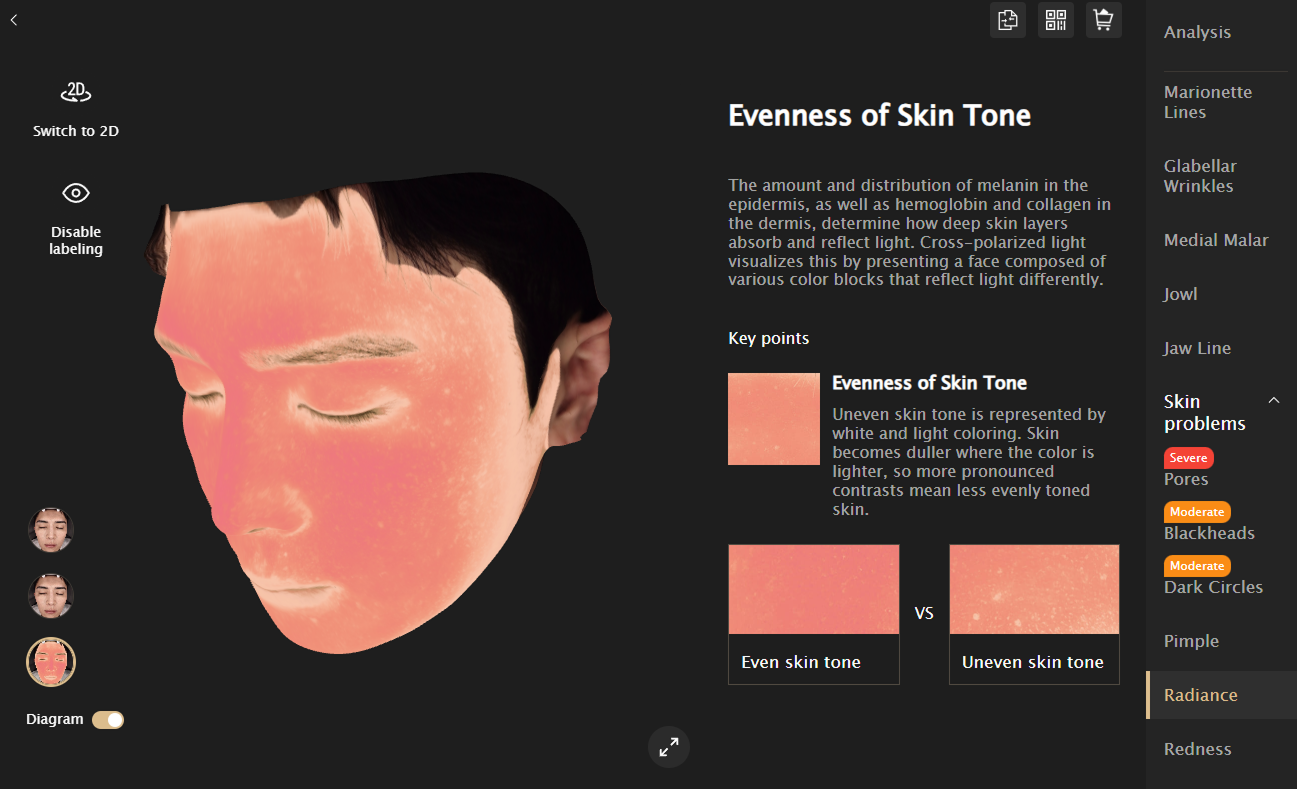Select the red skin-tone map thumbnail
1297x789 pixels.
click(51, 662)
